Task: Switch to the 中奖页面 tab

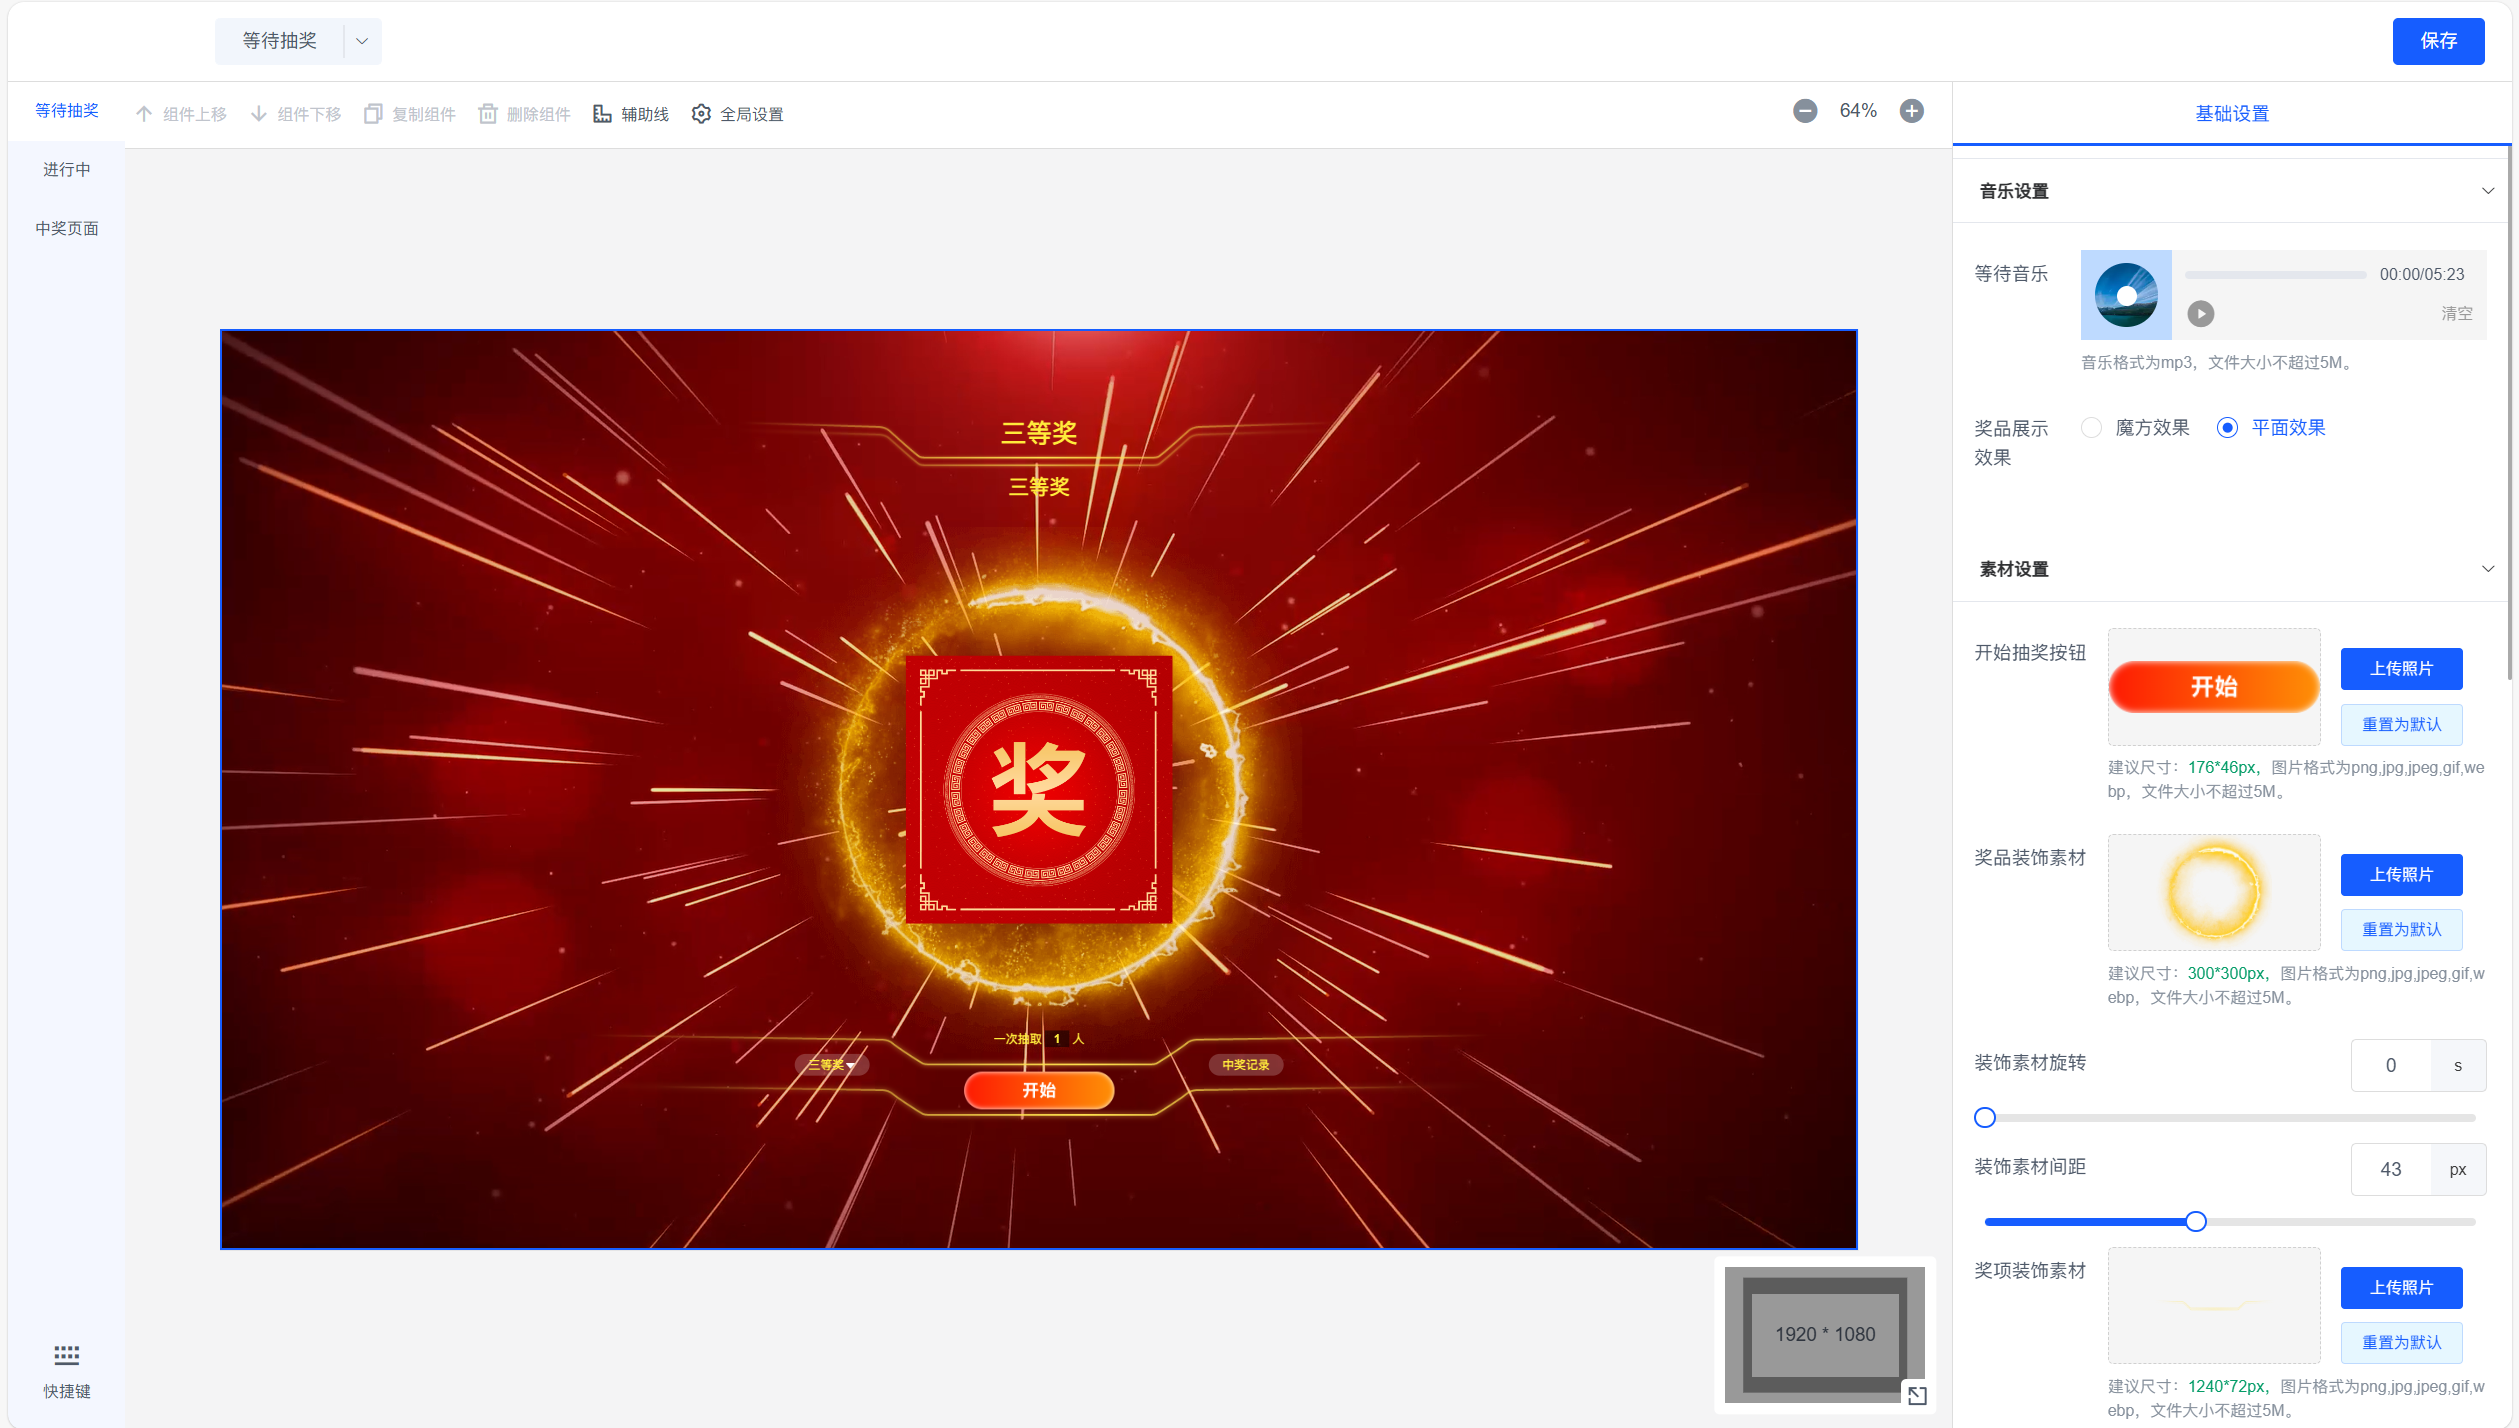Action: coord(67,229)
